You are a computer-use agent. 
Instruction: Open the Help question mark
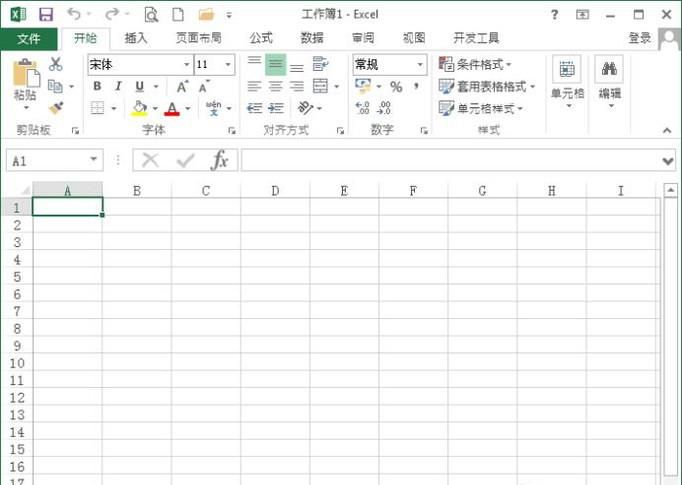click(x=554, y=15)
